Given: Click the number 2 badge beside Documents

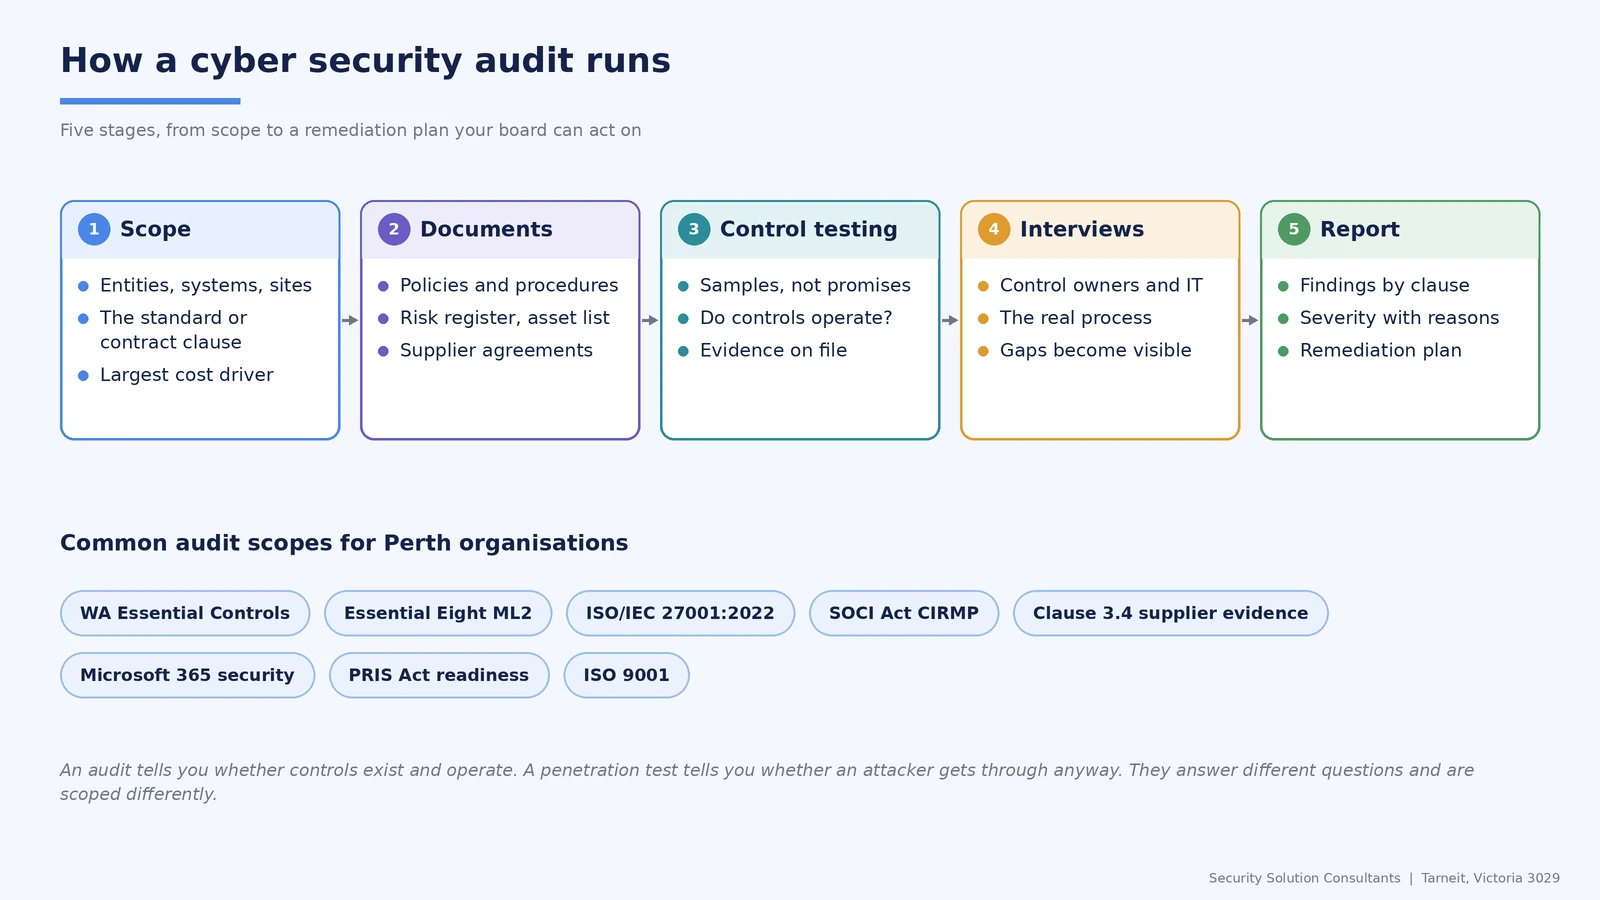Looking at the screenshot, I should [x=394, y=229].
